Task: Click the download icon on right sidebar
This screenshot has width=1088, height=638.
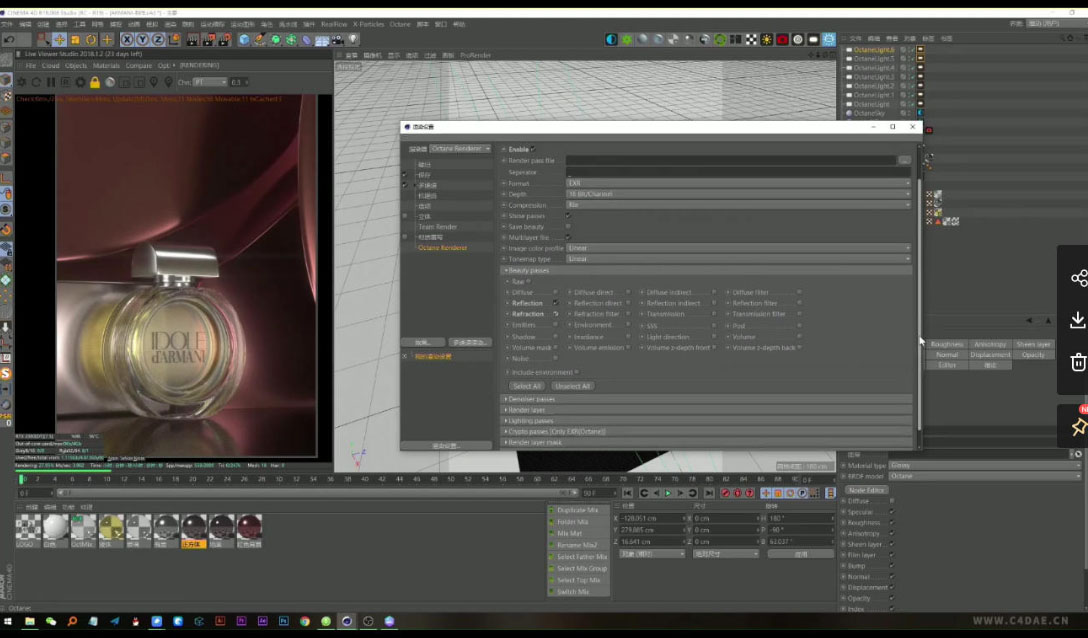Action: point(1078,319)
